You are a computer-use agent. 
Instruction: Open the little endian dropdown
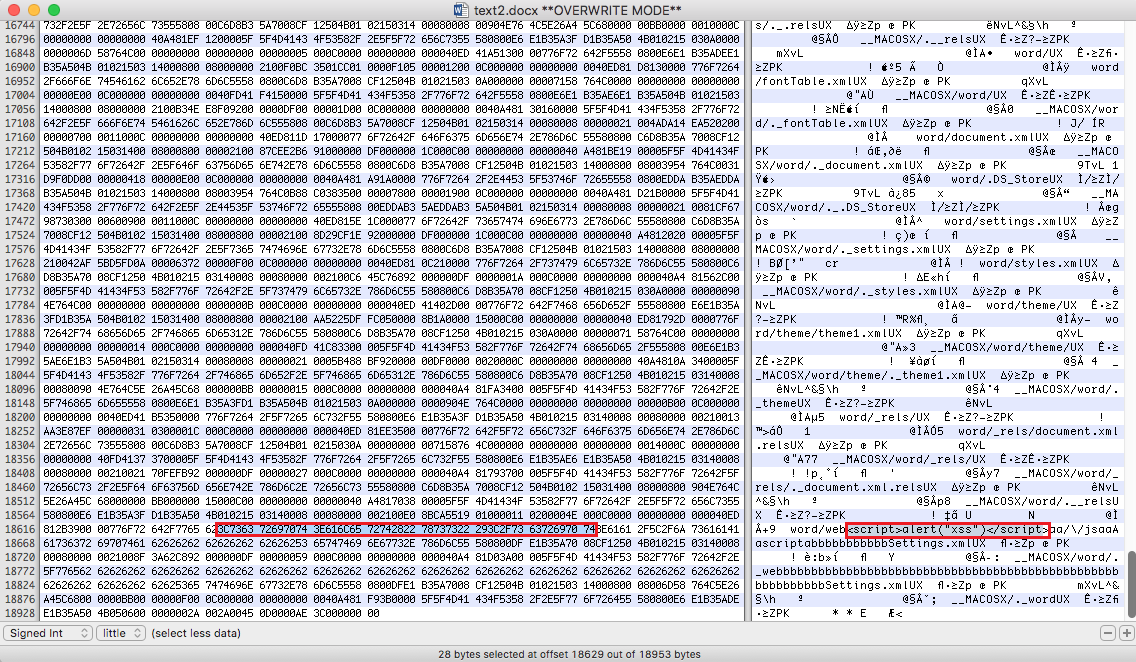[121, 633]
